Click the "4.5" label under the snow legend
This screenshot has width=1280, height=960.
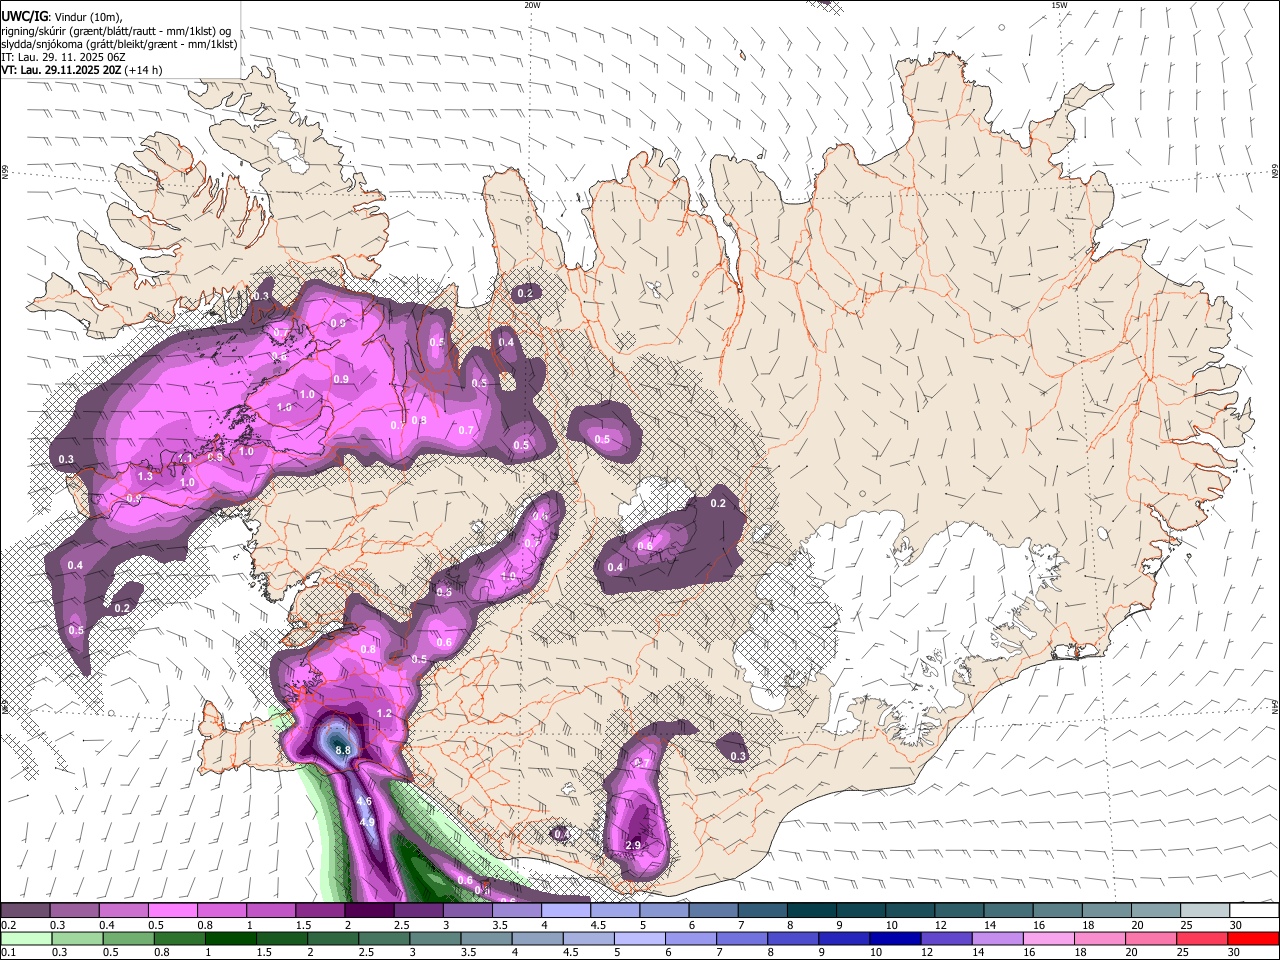point(598,925)
